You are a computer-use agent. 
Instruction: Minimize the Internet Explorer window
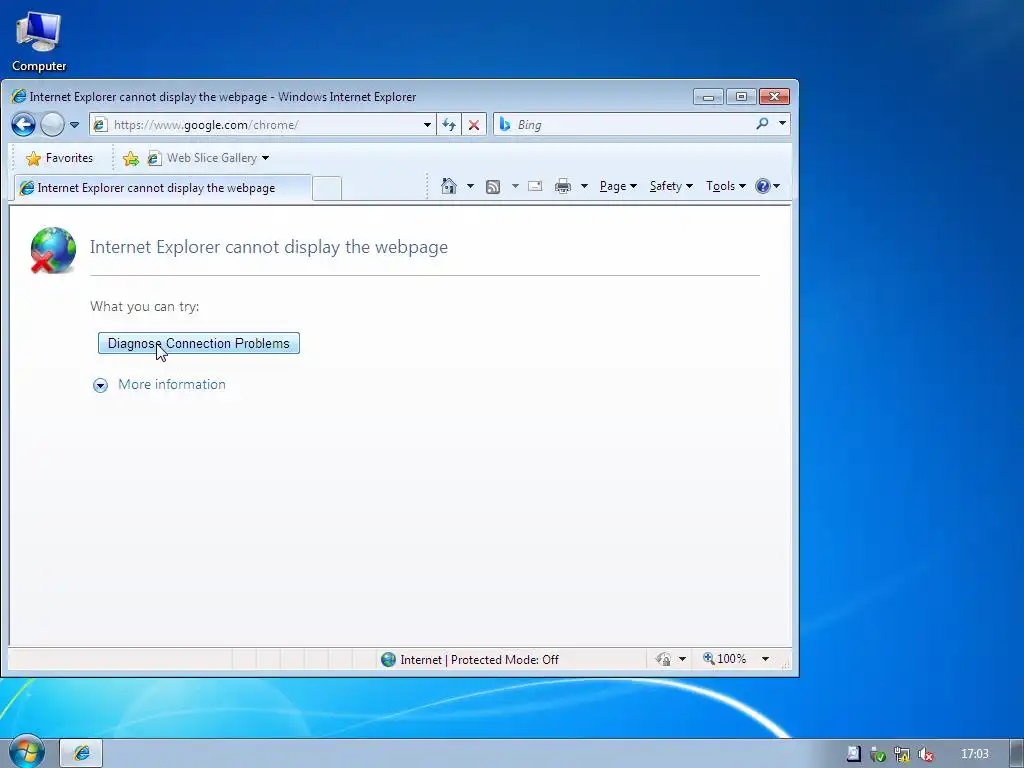[708, 97]
